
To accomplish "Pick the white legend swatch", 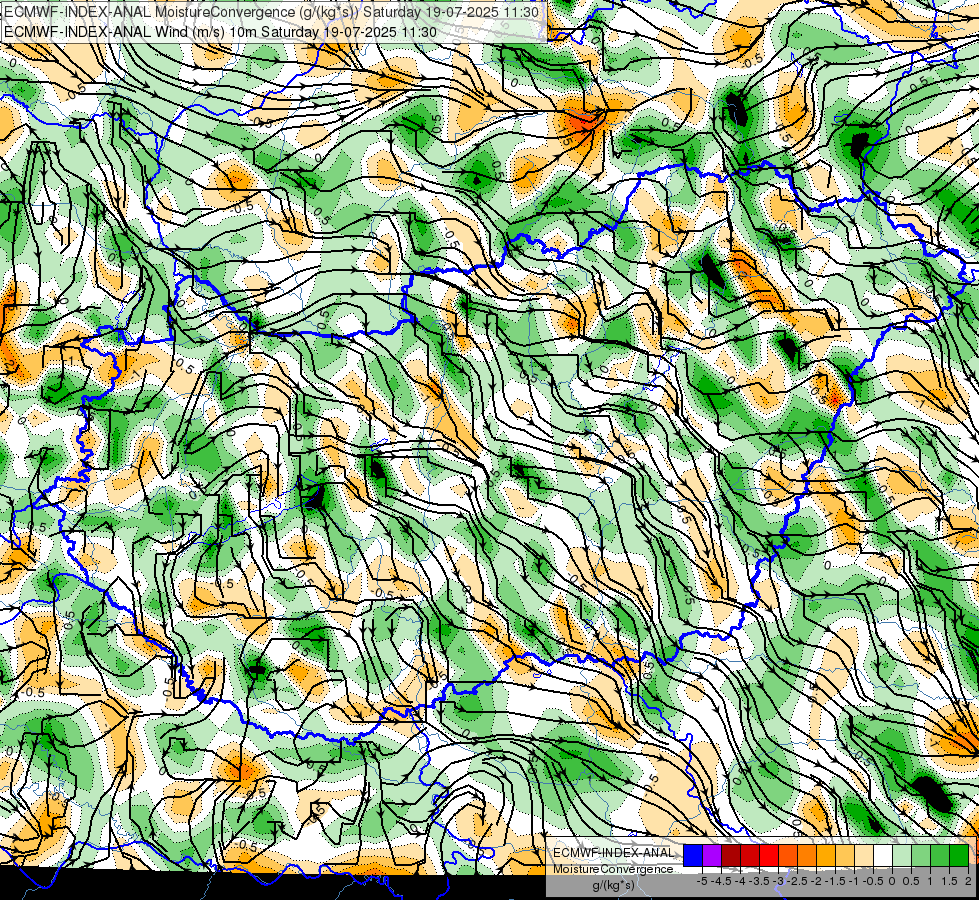I will tap(883, 856).
